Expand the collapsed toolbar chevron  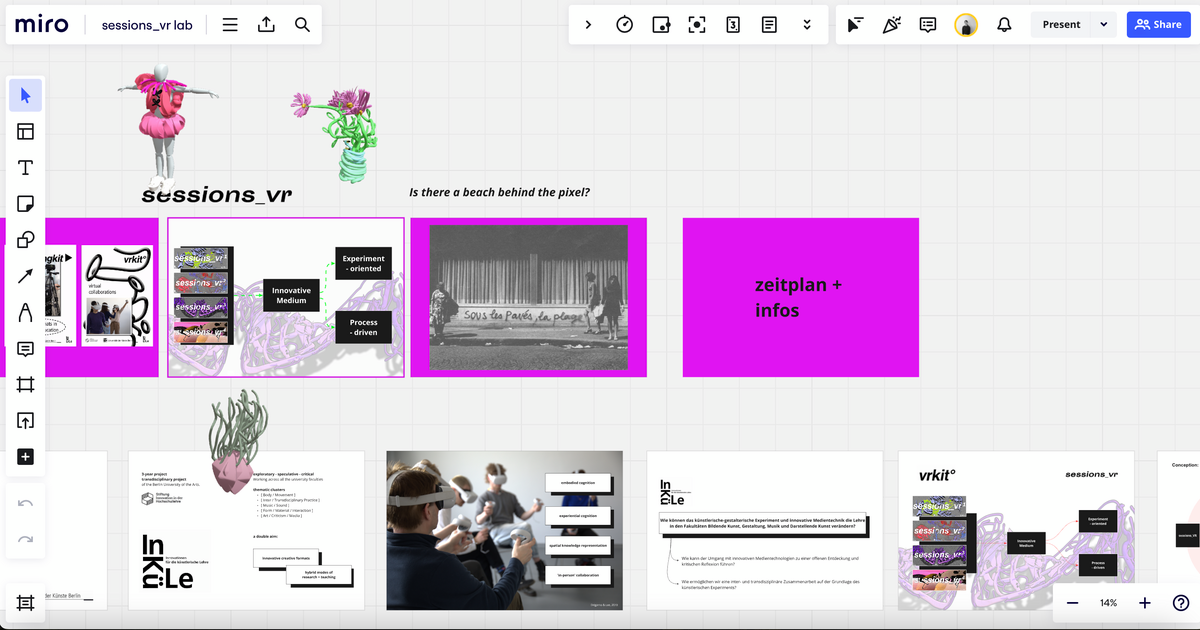pyautogui.click(x=588, y=25)
